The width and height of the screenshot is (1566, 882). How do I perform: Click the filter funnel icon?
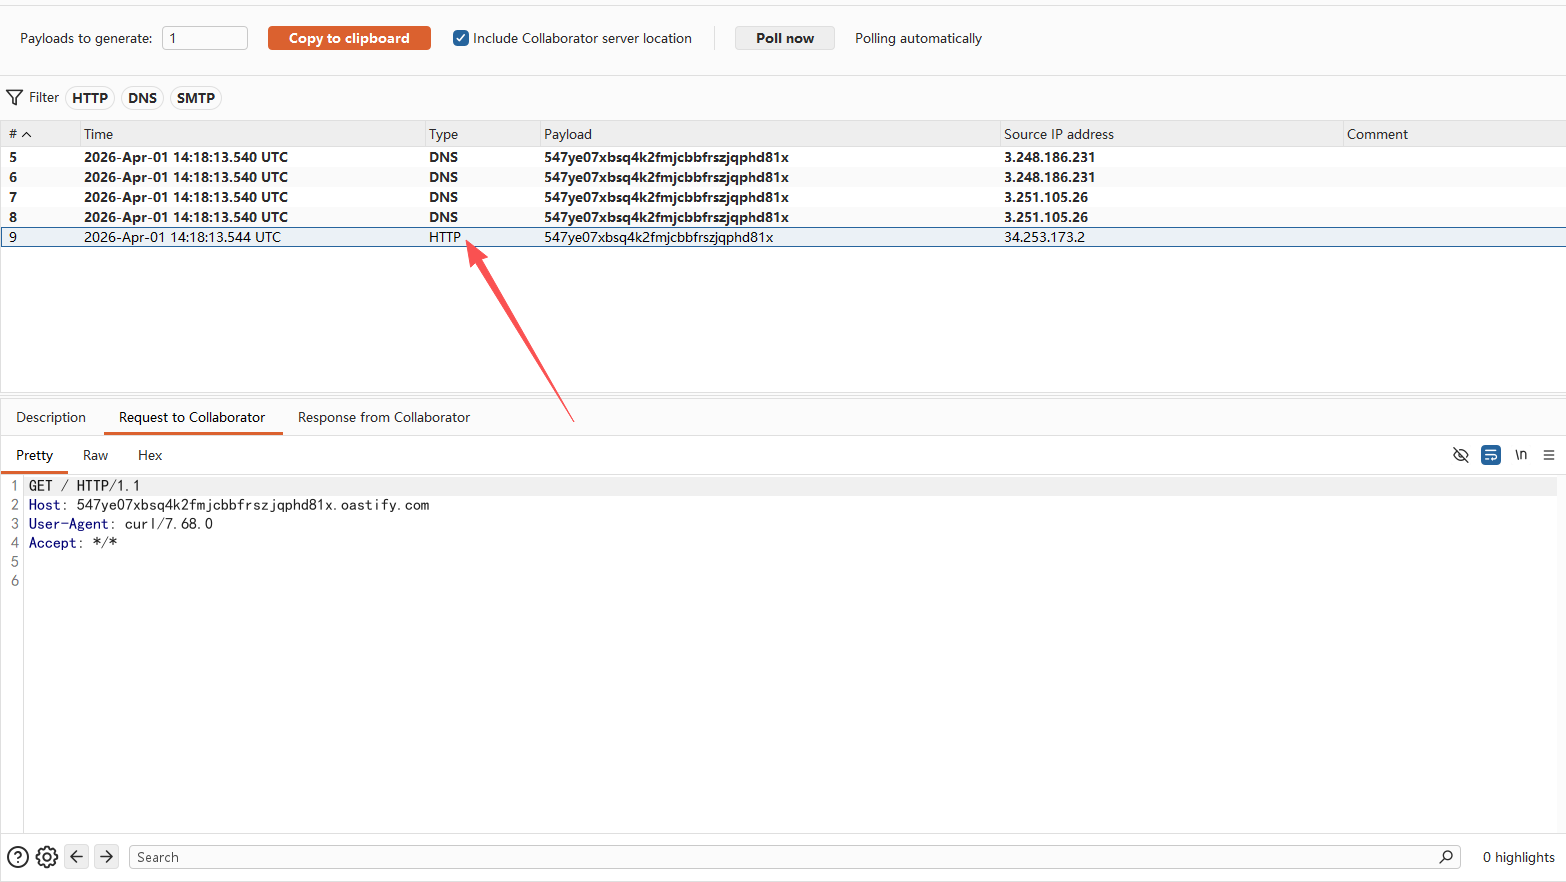15,98
